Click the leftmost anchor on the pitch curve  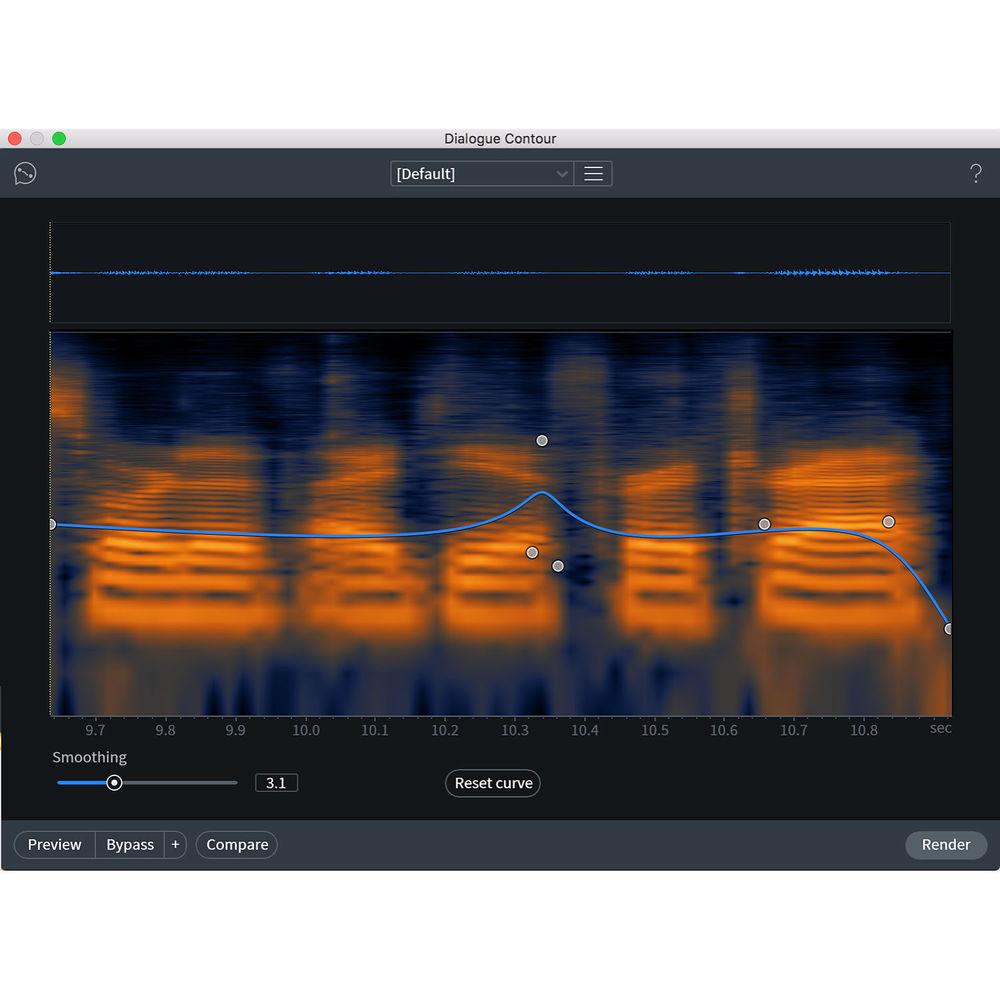pyautogui.click(x=51, y=523)
